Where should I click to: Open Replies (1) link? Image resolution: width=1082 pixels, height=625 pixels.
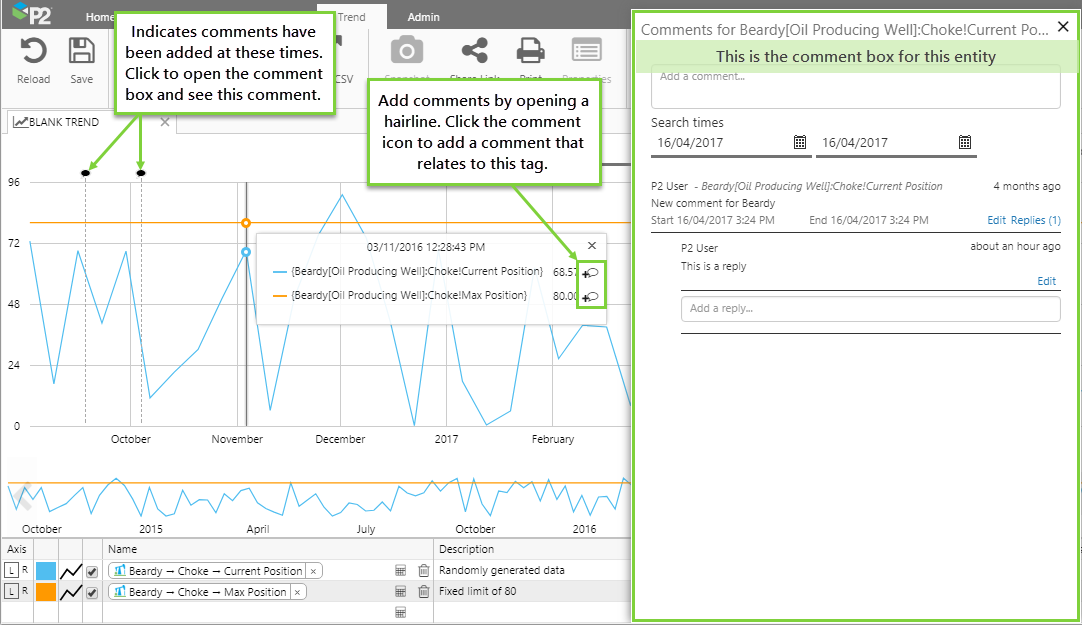pyautogui.click(x=1036, y=220)
